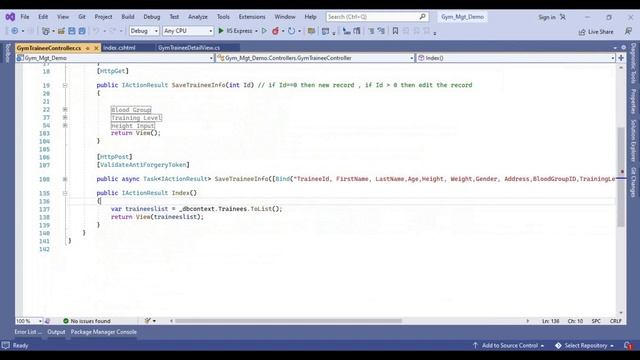
Task: Click the split editor window icon
Action: [x=621, y=58]
